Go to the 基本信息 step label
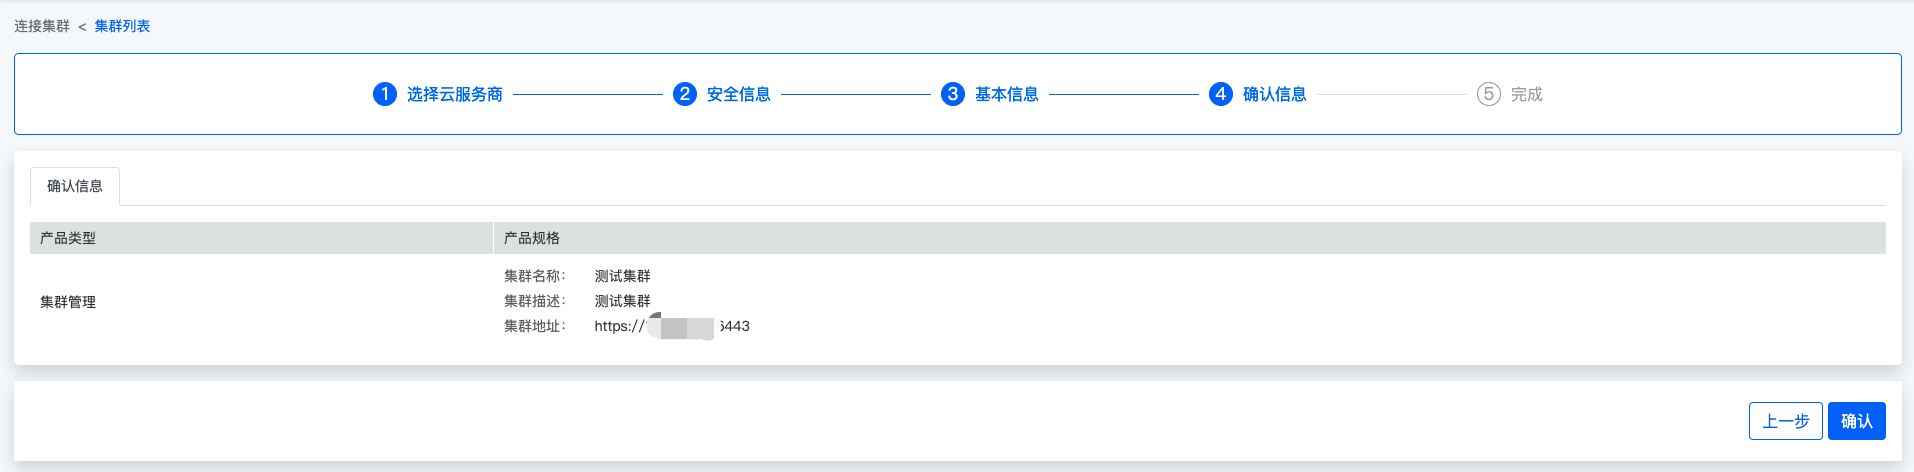The height and width of the screenshot is (472, 1914). click(x=1007, y=94)
